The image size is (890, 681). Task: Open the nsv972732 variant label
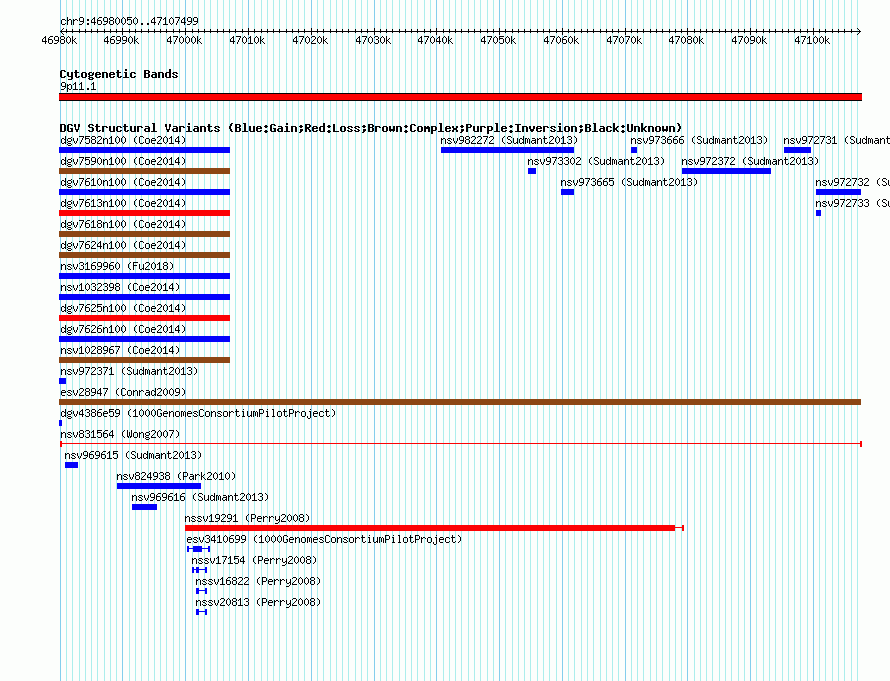(x=852, y=182)
